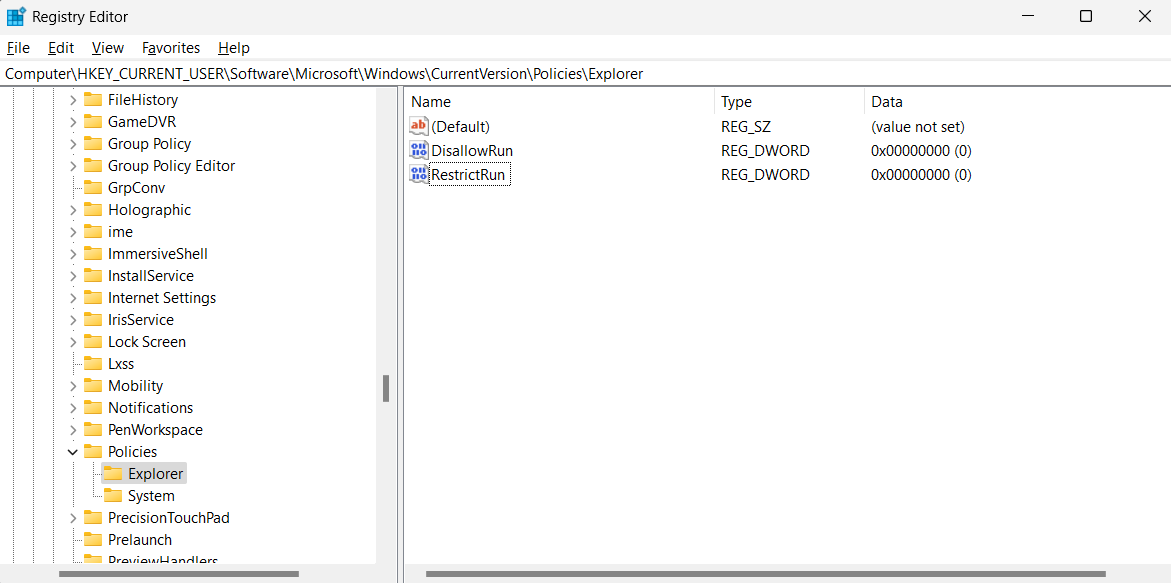Click the DWORD icon next to DisallowRun
Viewport: 1171px width, 583px height.
pos(418,150)
